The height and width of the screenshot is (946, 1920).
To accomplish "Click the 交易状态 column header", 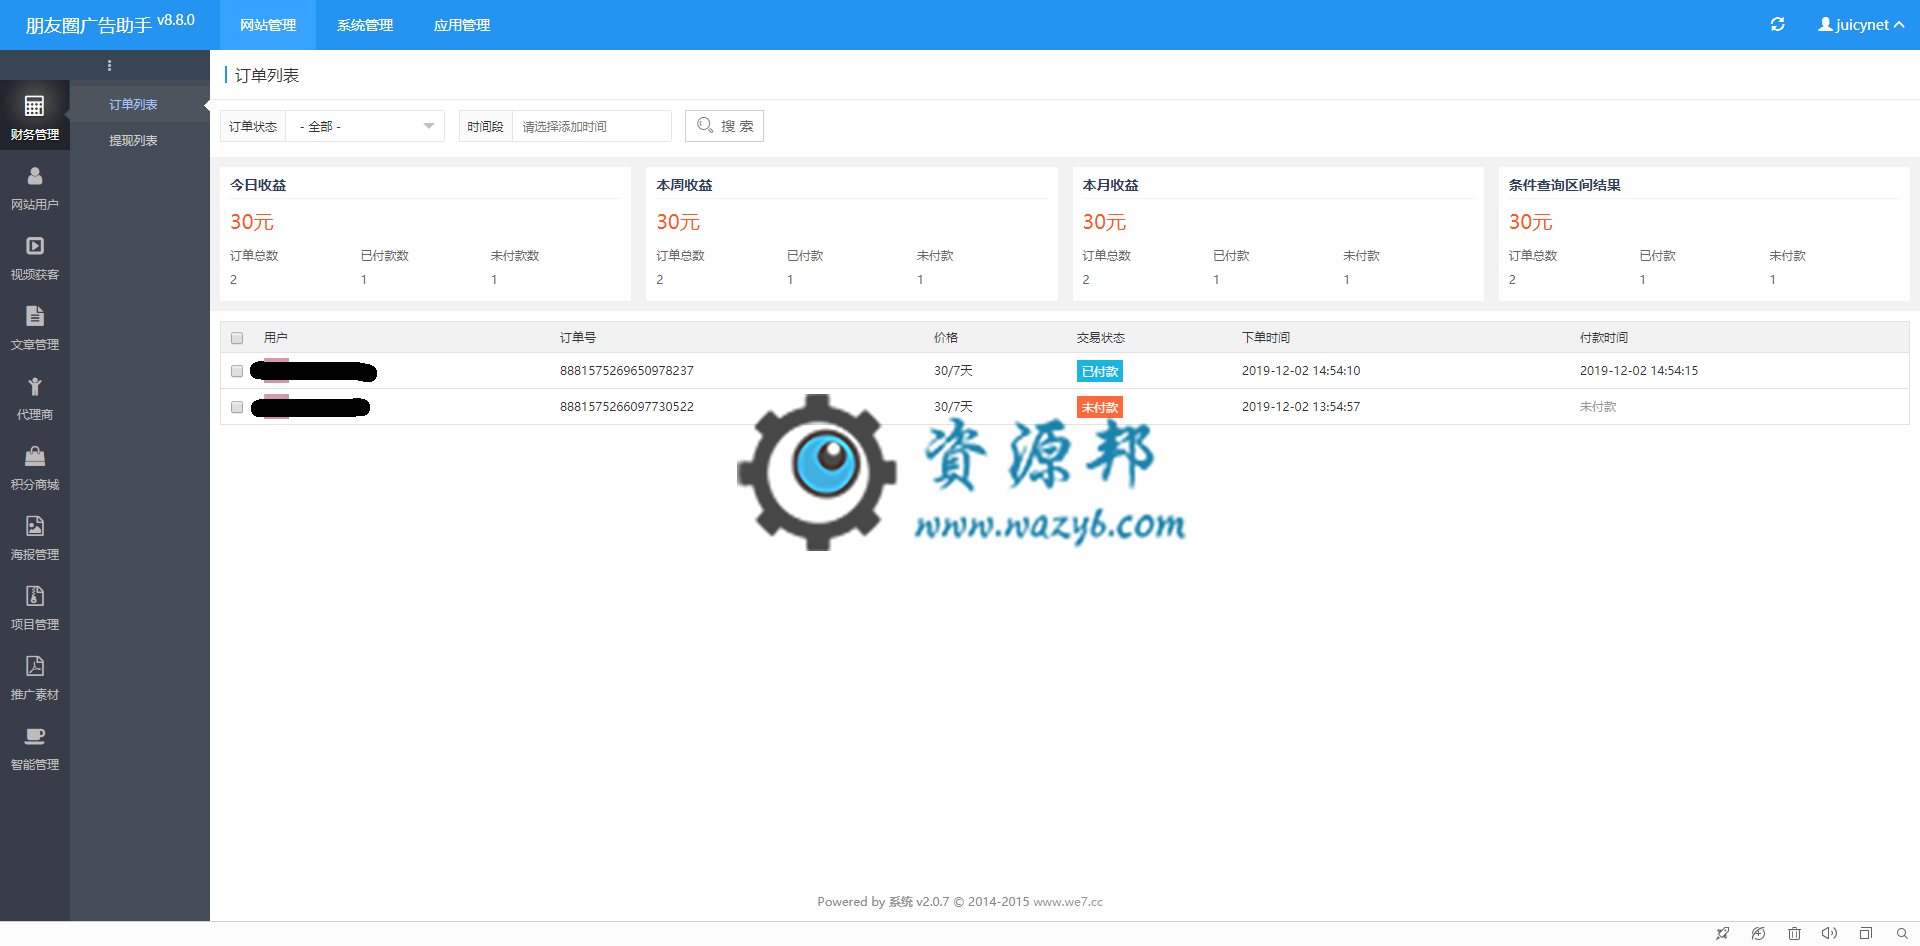I will pos(1101,338).
